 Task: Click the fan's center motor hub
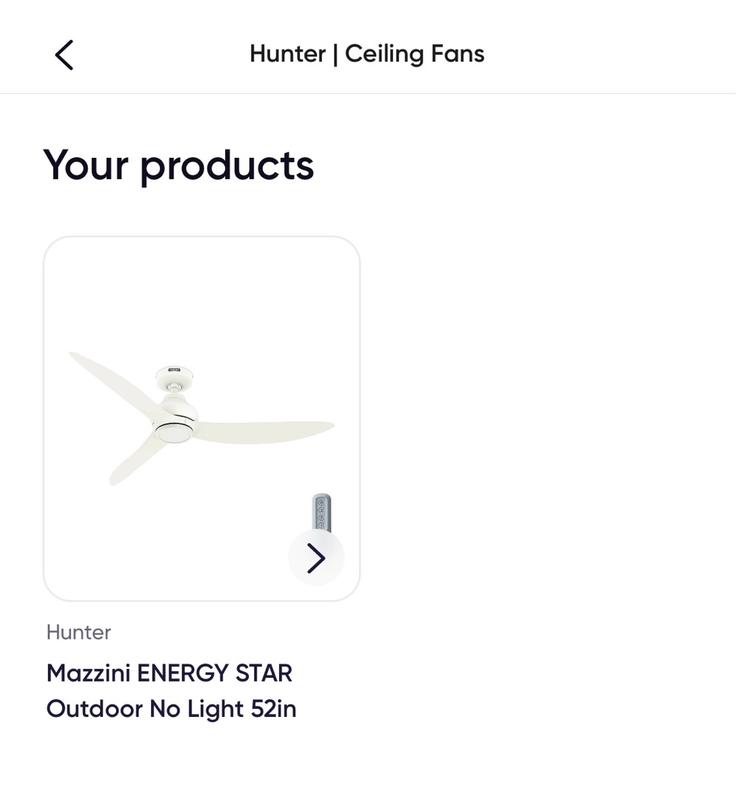click(x=176, y=420)
